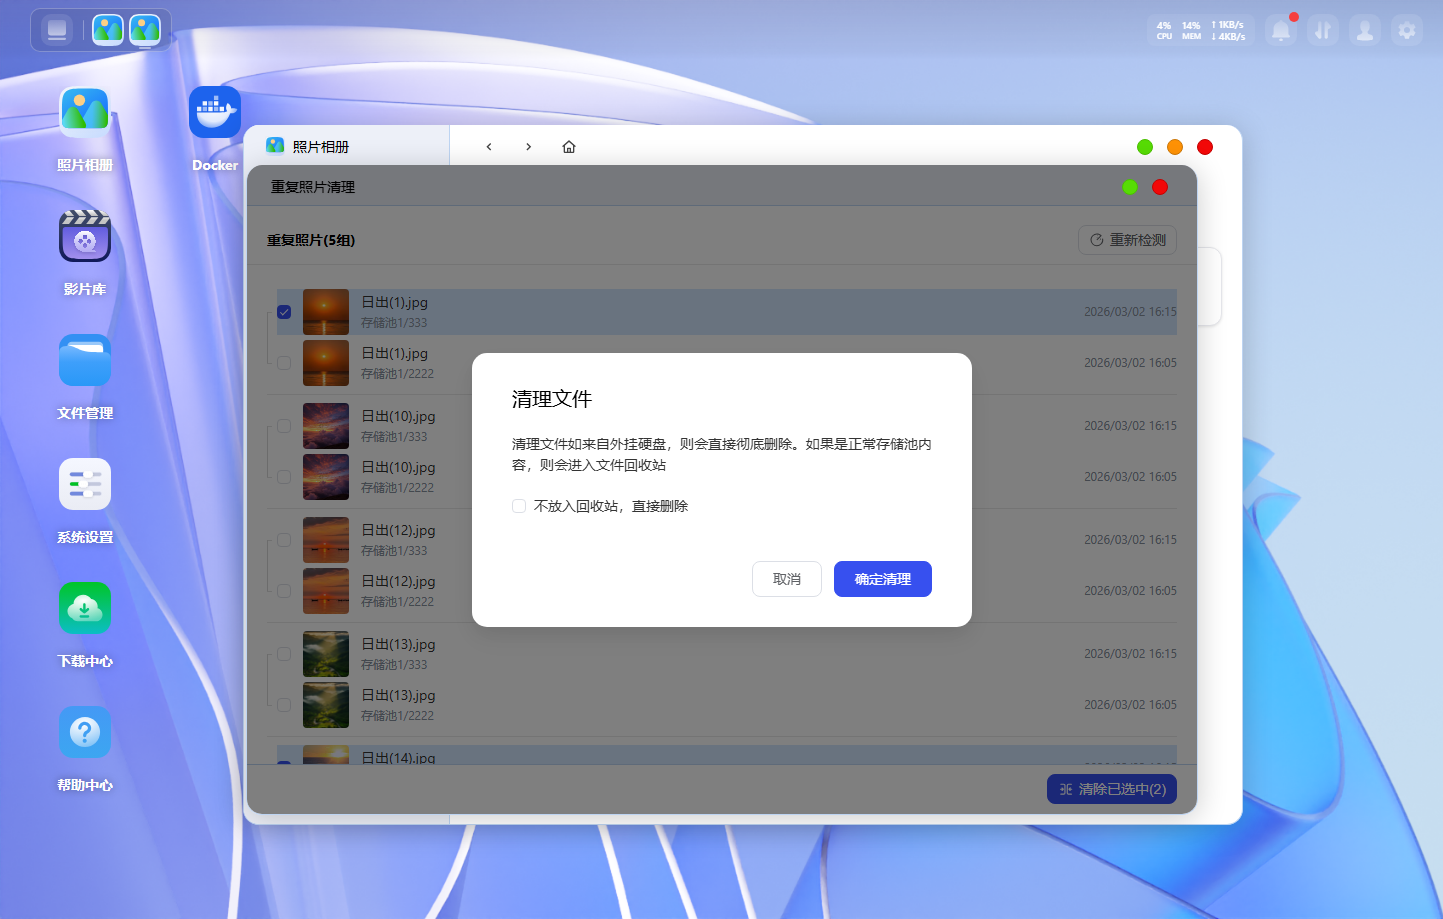Open thumbnail of 日出(12).jpg in 存储池1/2222
1443x919 pixels.
click(x=326, y=591)
